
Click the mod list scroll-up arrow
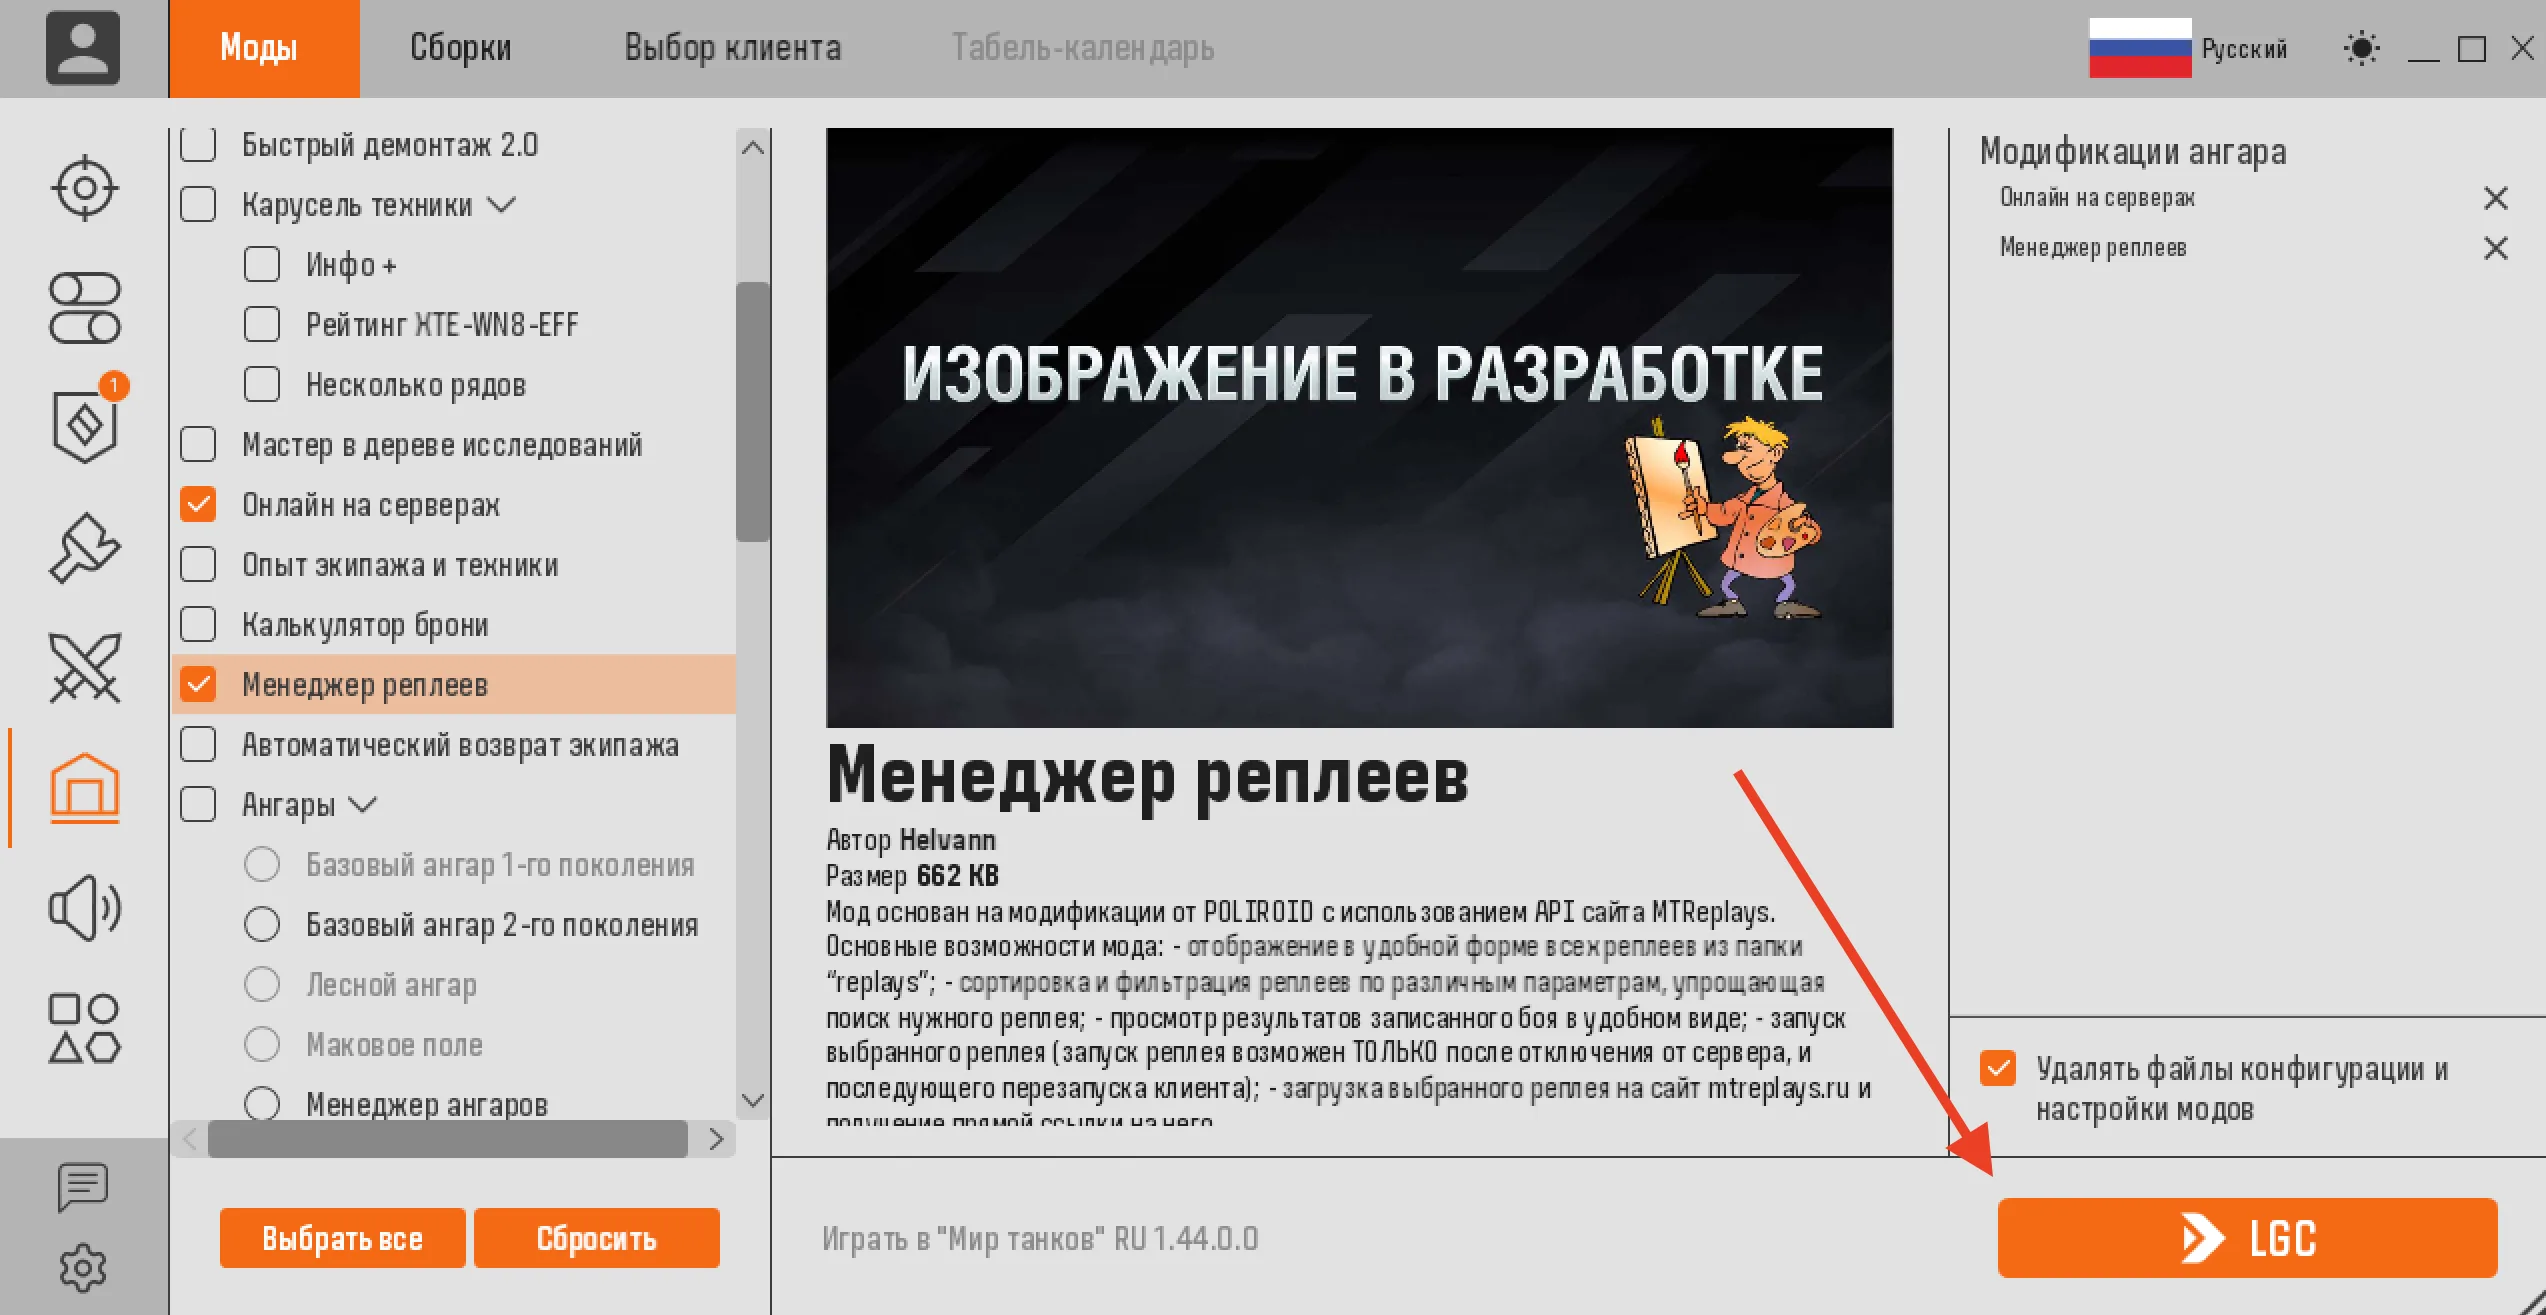(753, 148)
